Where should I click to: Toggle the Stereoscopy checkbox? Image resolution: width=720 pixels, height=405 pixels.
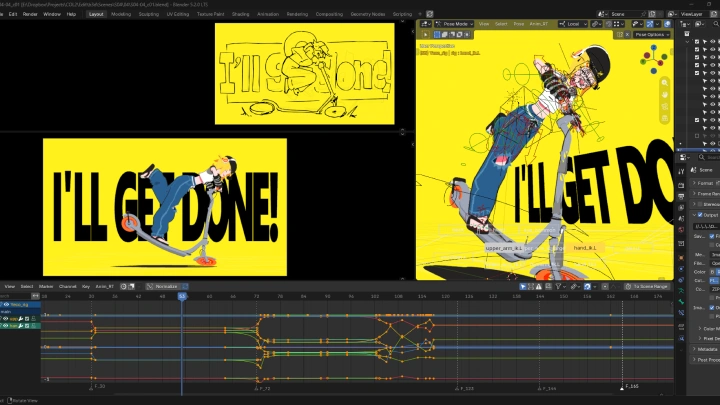700,204
